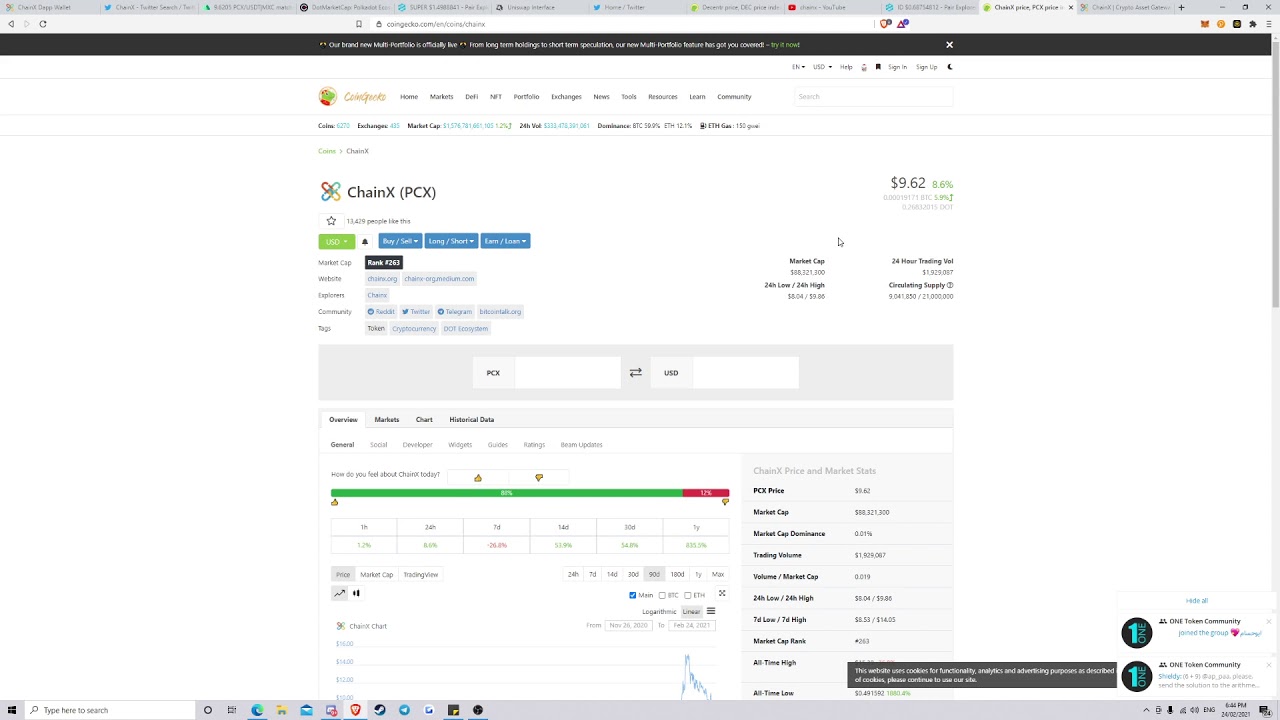Click the CoinGecko logo

[352, 96]
